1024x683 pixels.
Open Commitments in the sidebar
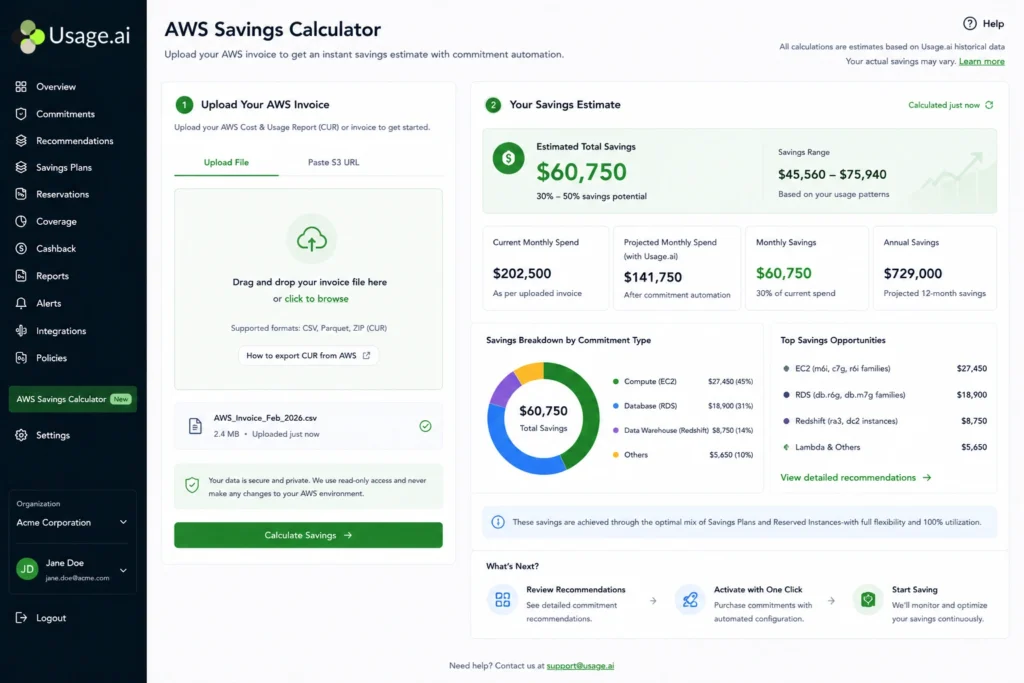click(65, 114)
